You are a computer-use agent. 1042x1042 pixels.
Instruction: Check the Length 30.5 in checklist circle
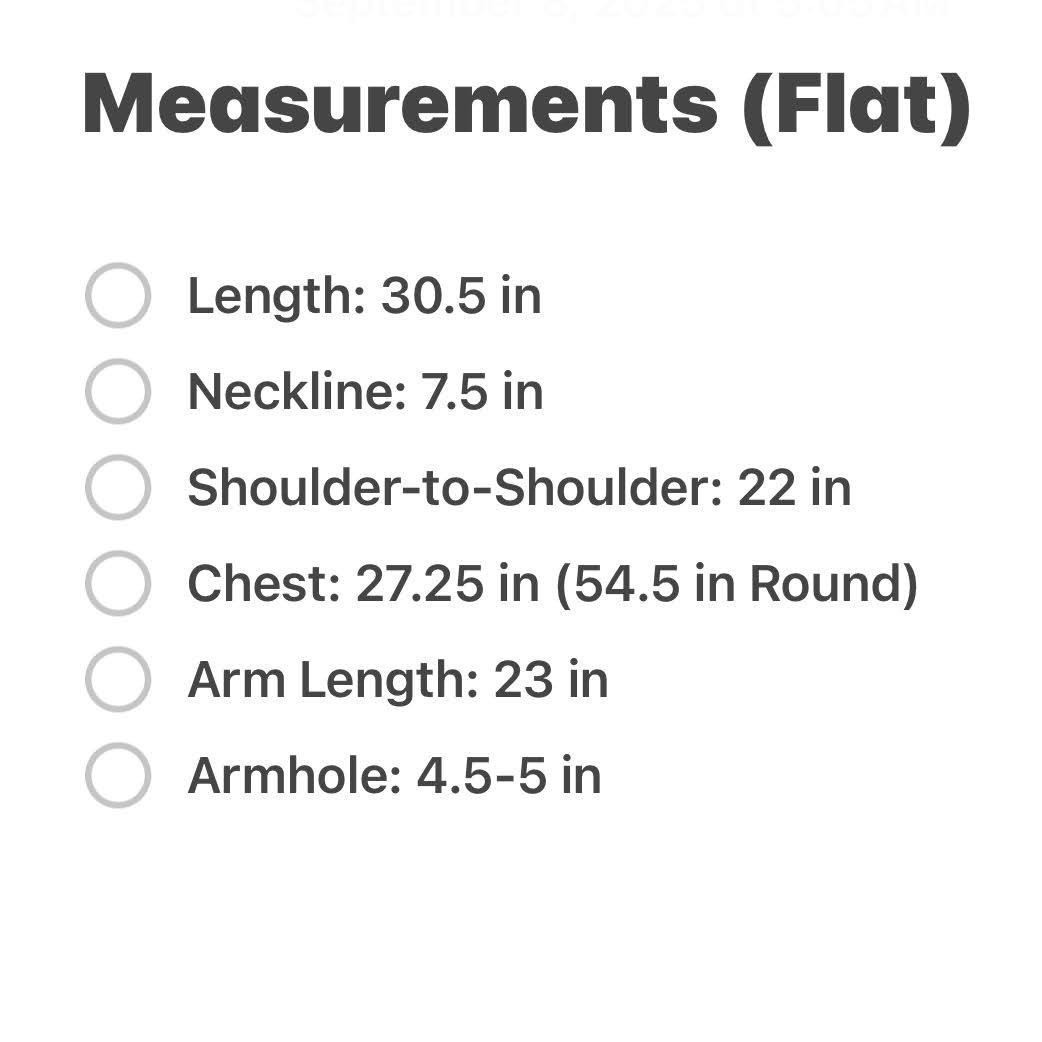[x=117, y=296]
